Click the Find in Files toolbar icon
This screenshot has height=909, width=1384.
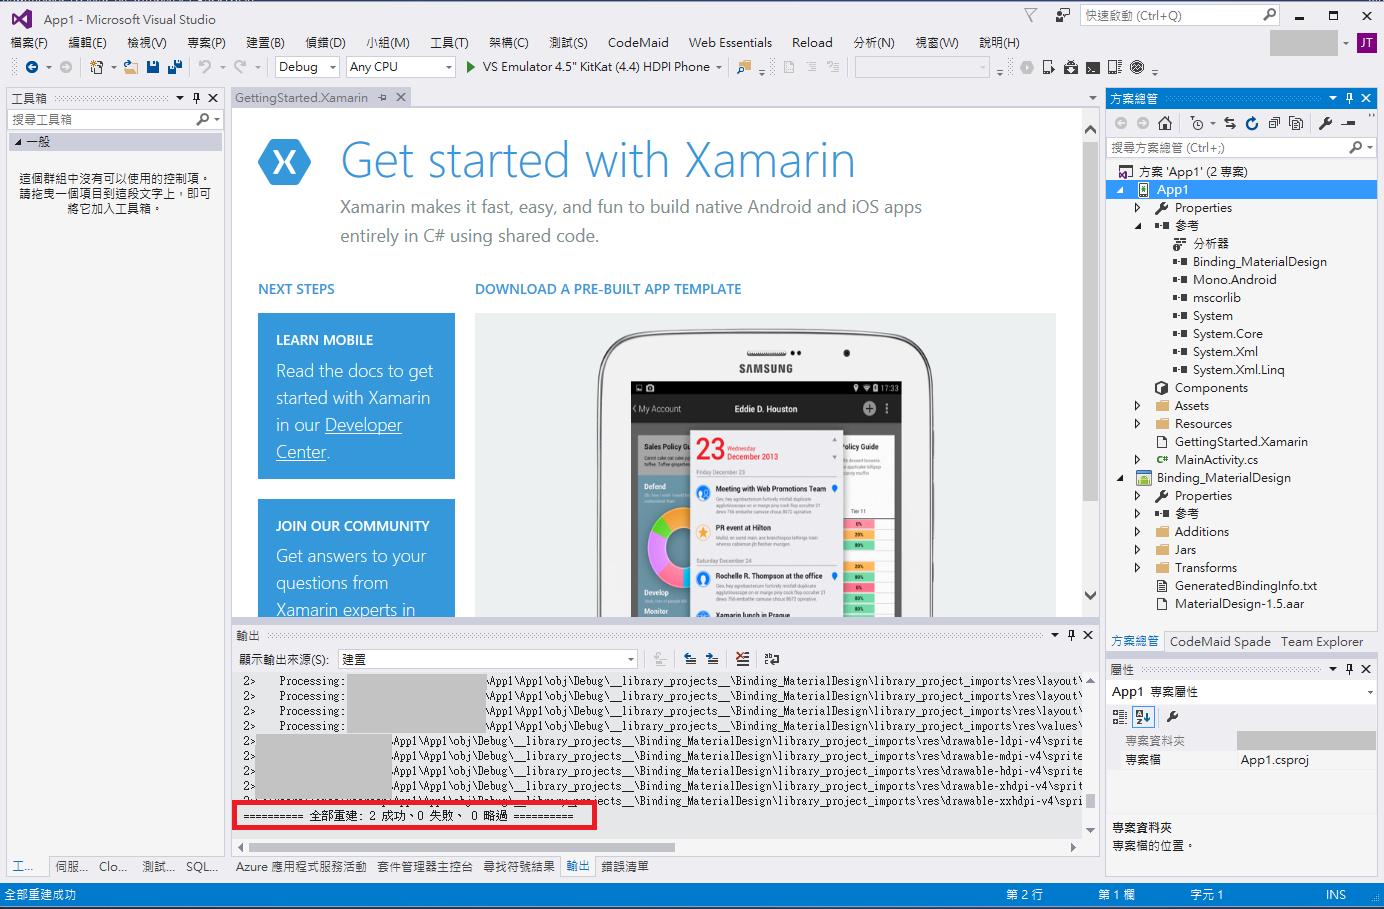[744, 67]
